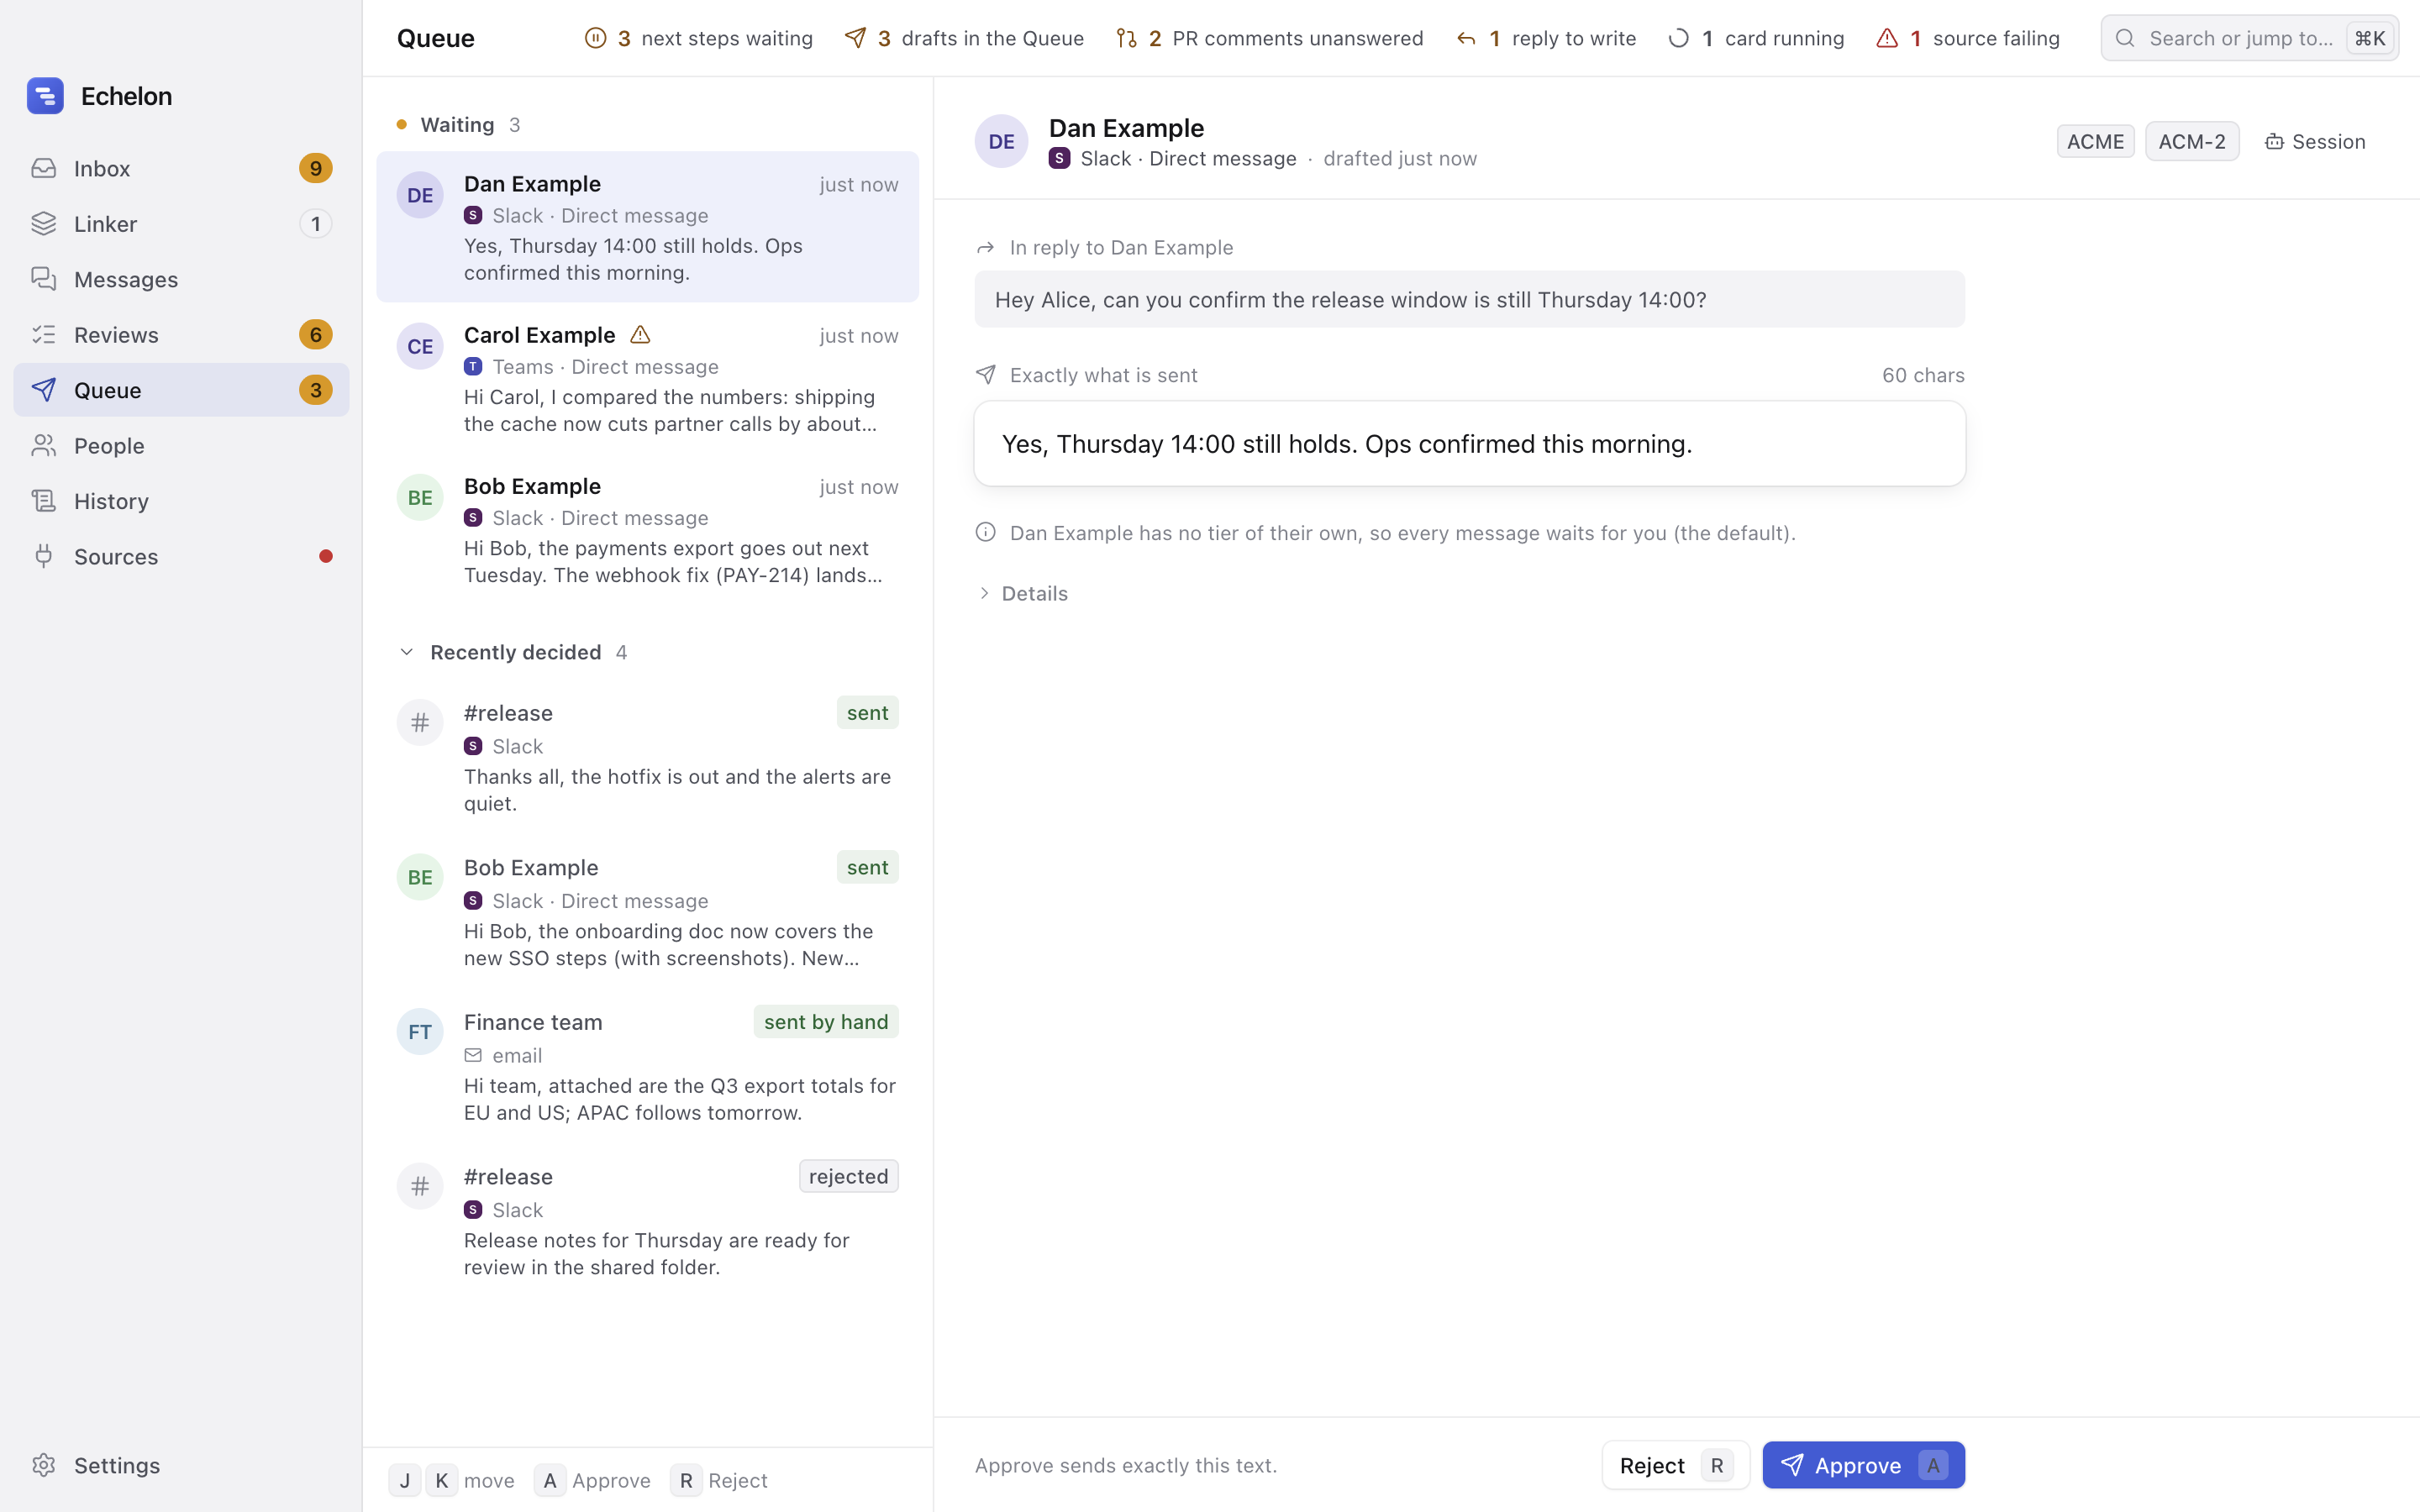Screen dimensions: 2420x1512
Task: Open the sent #release hotfix message
Action: pos(647,757)
